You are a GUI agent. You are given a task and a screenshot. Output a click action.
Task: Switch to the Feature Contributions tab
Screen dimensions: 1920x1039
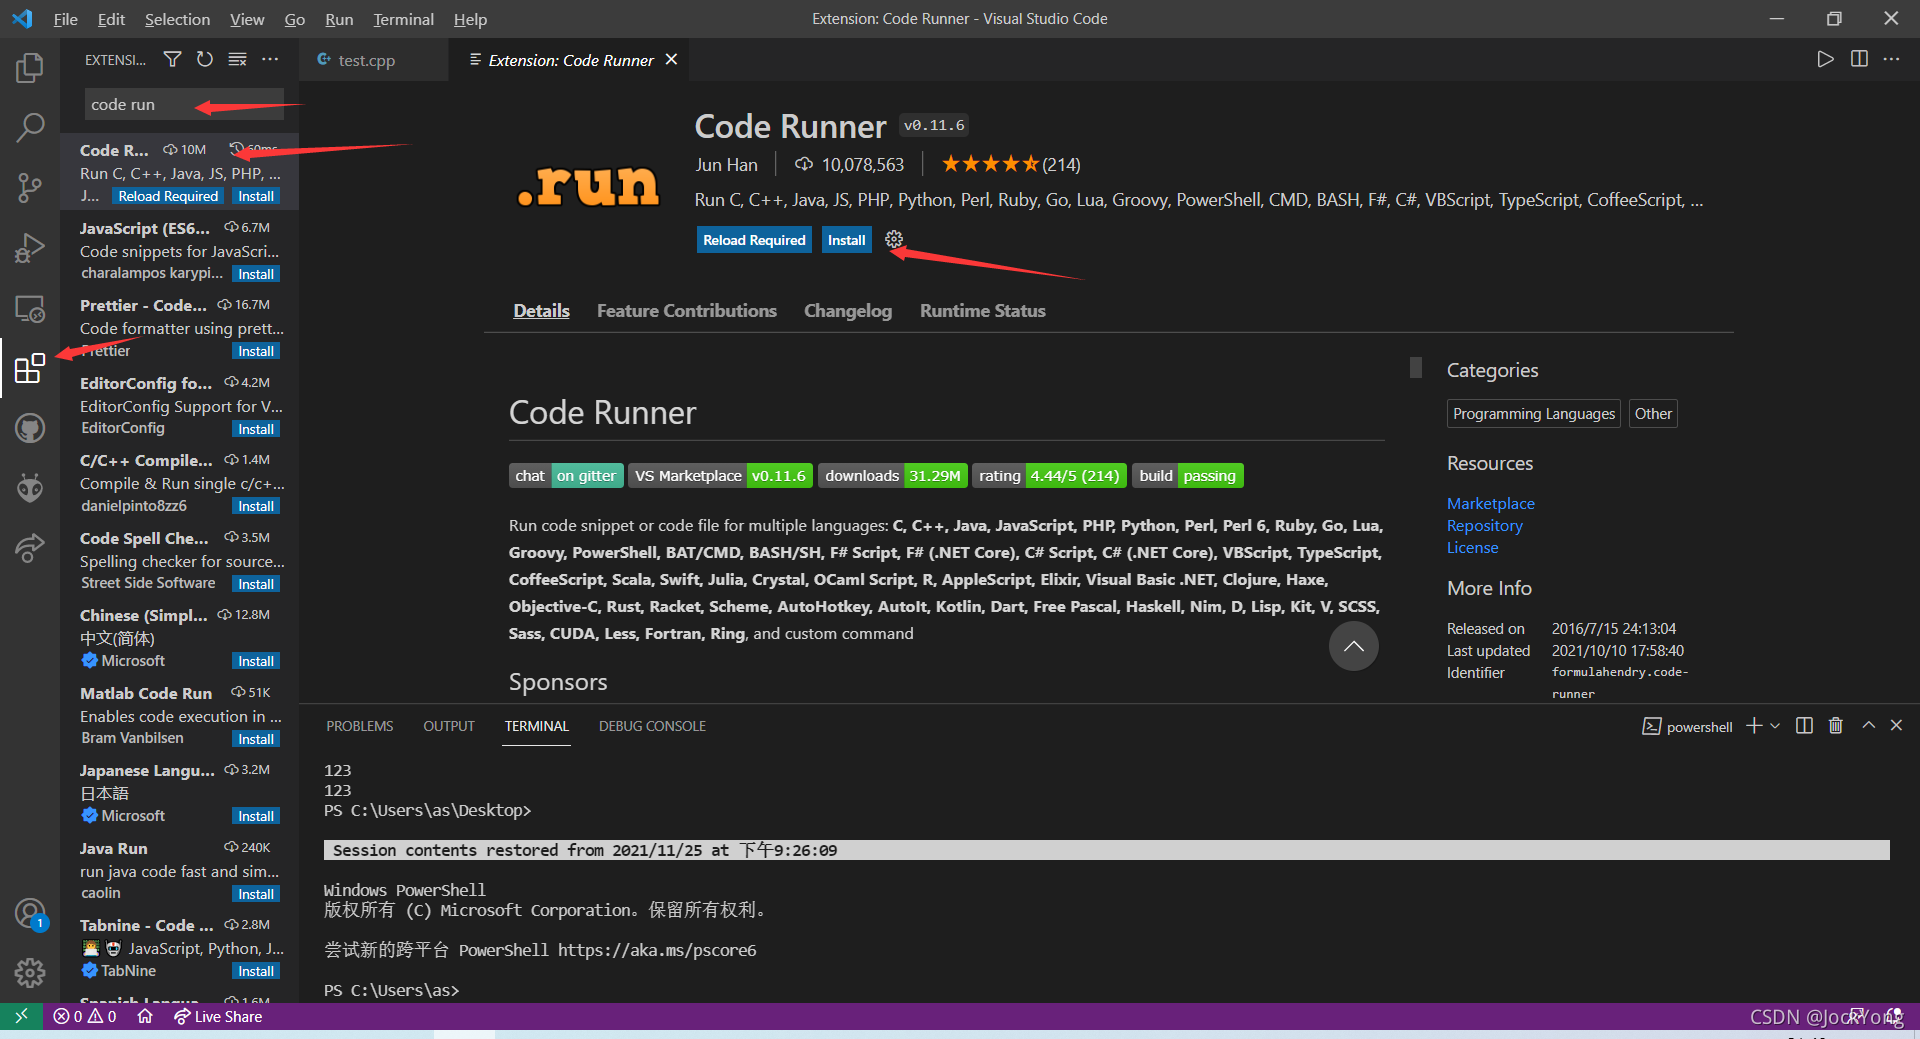click(x=686, y=311)
